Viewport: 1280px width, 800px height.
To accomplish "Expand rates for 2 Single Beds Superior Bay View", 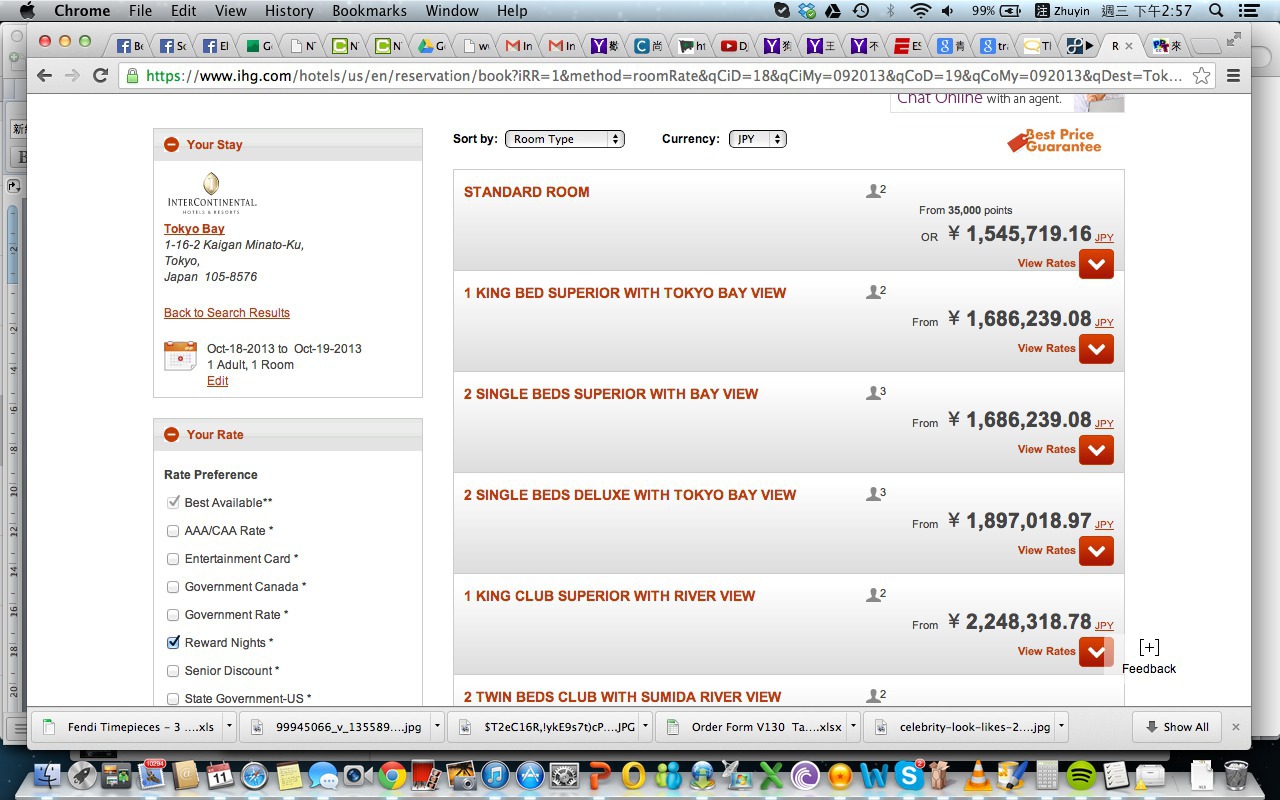I will (1096, 450).
